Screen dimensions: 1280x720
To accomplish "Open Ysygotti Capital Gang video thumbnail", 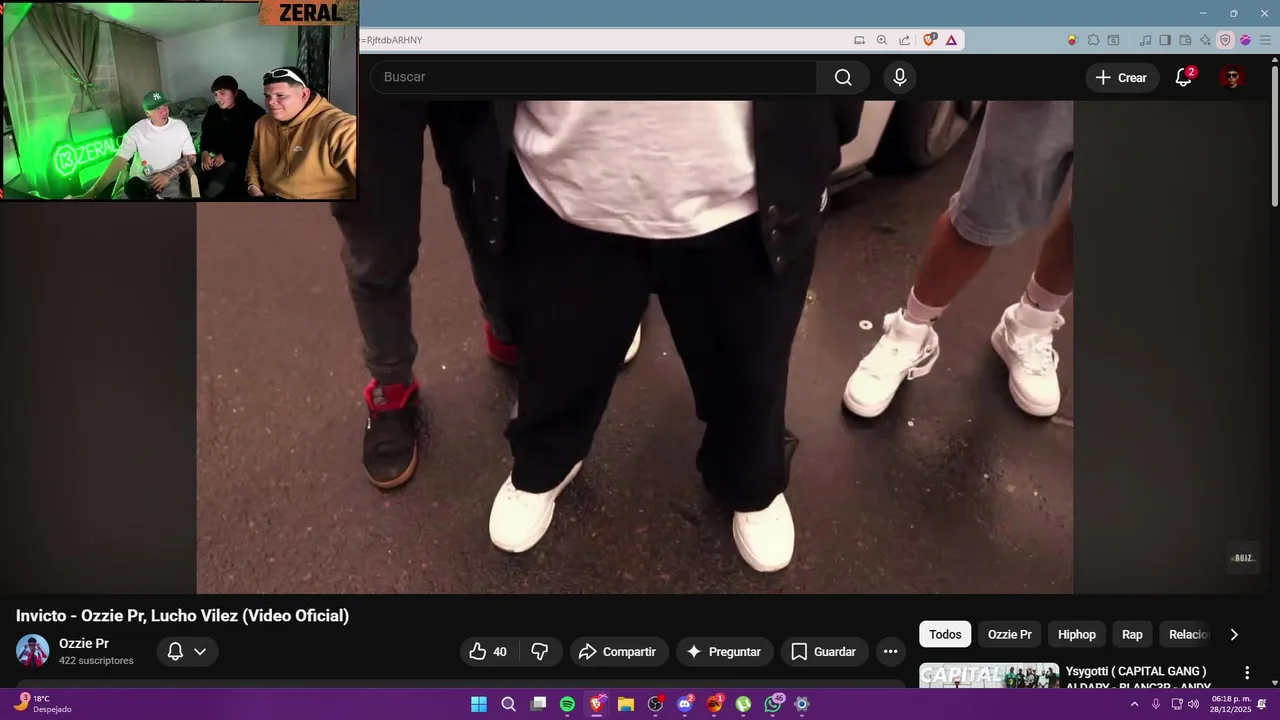I will [x=989, y=676].
